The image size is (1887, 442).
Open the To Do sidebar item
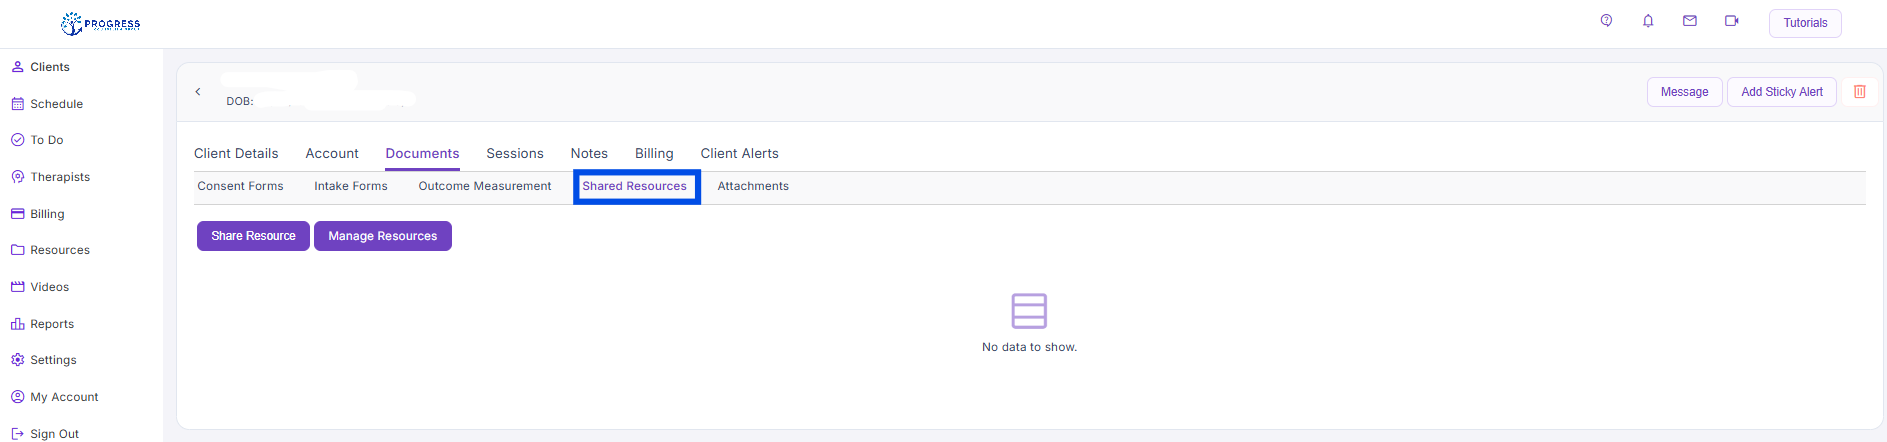(46, 140)
